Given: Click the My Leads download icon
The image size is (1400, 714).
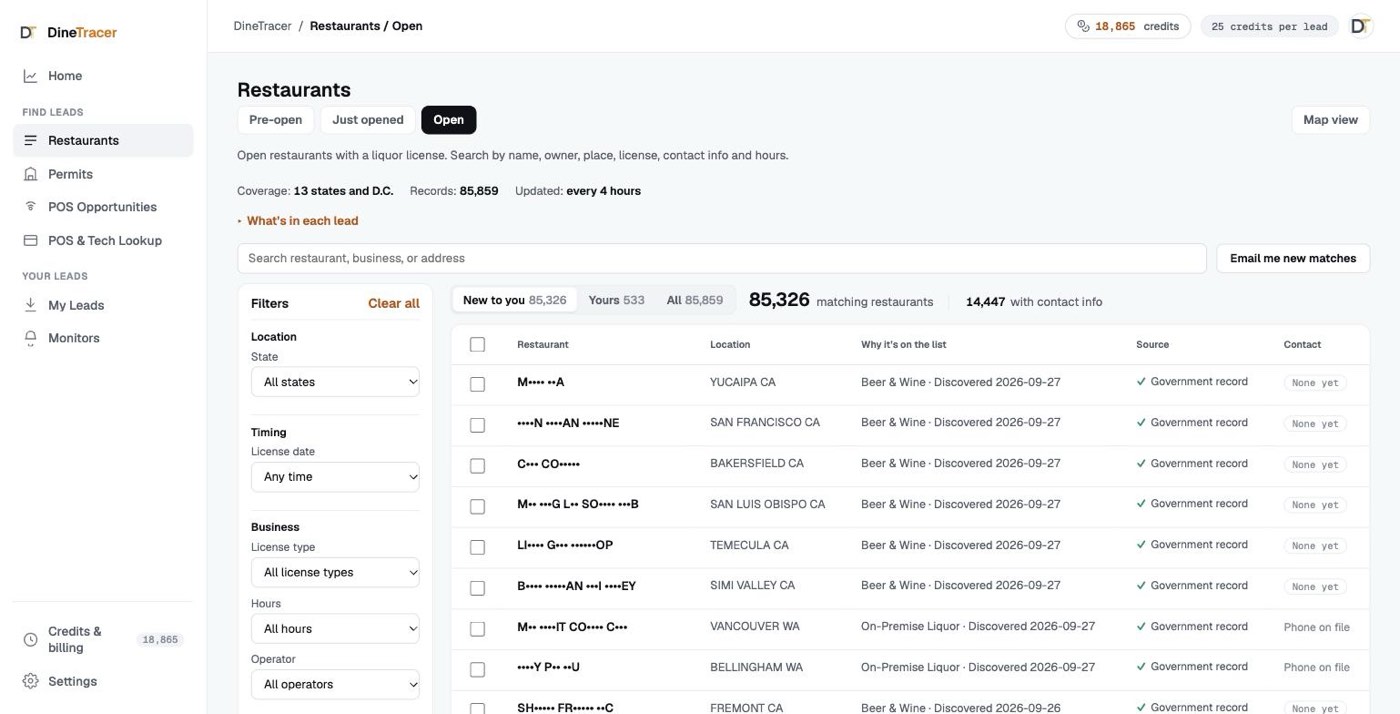Looking at the screenshot, I should click(x=30, y=305).
